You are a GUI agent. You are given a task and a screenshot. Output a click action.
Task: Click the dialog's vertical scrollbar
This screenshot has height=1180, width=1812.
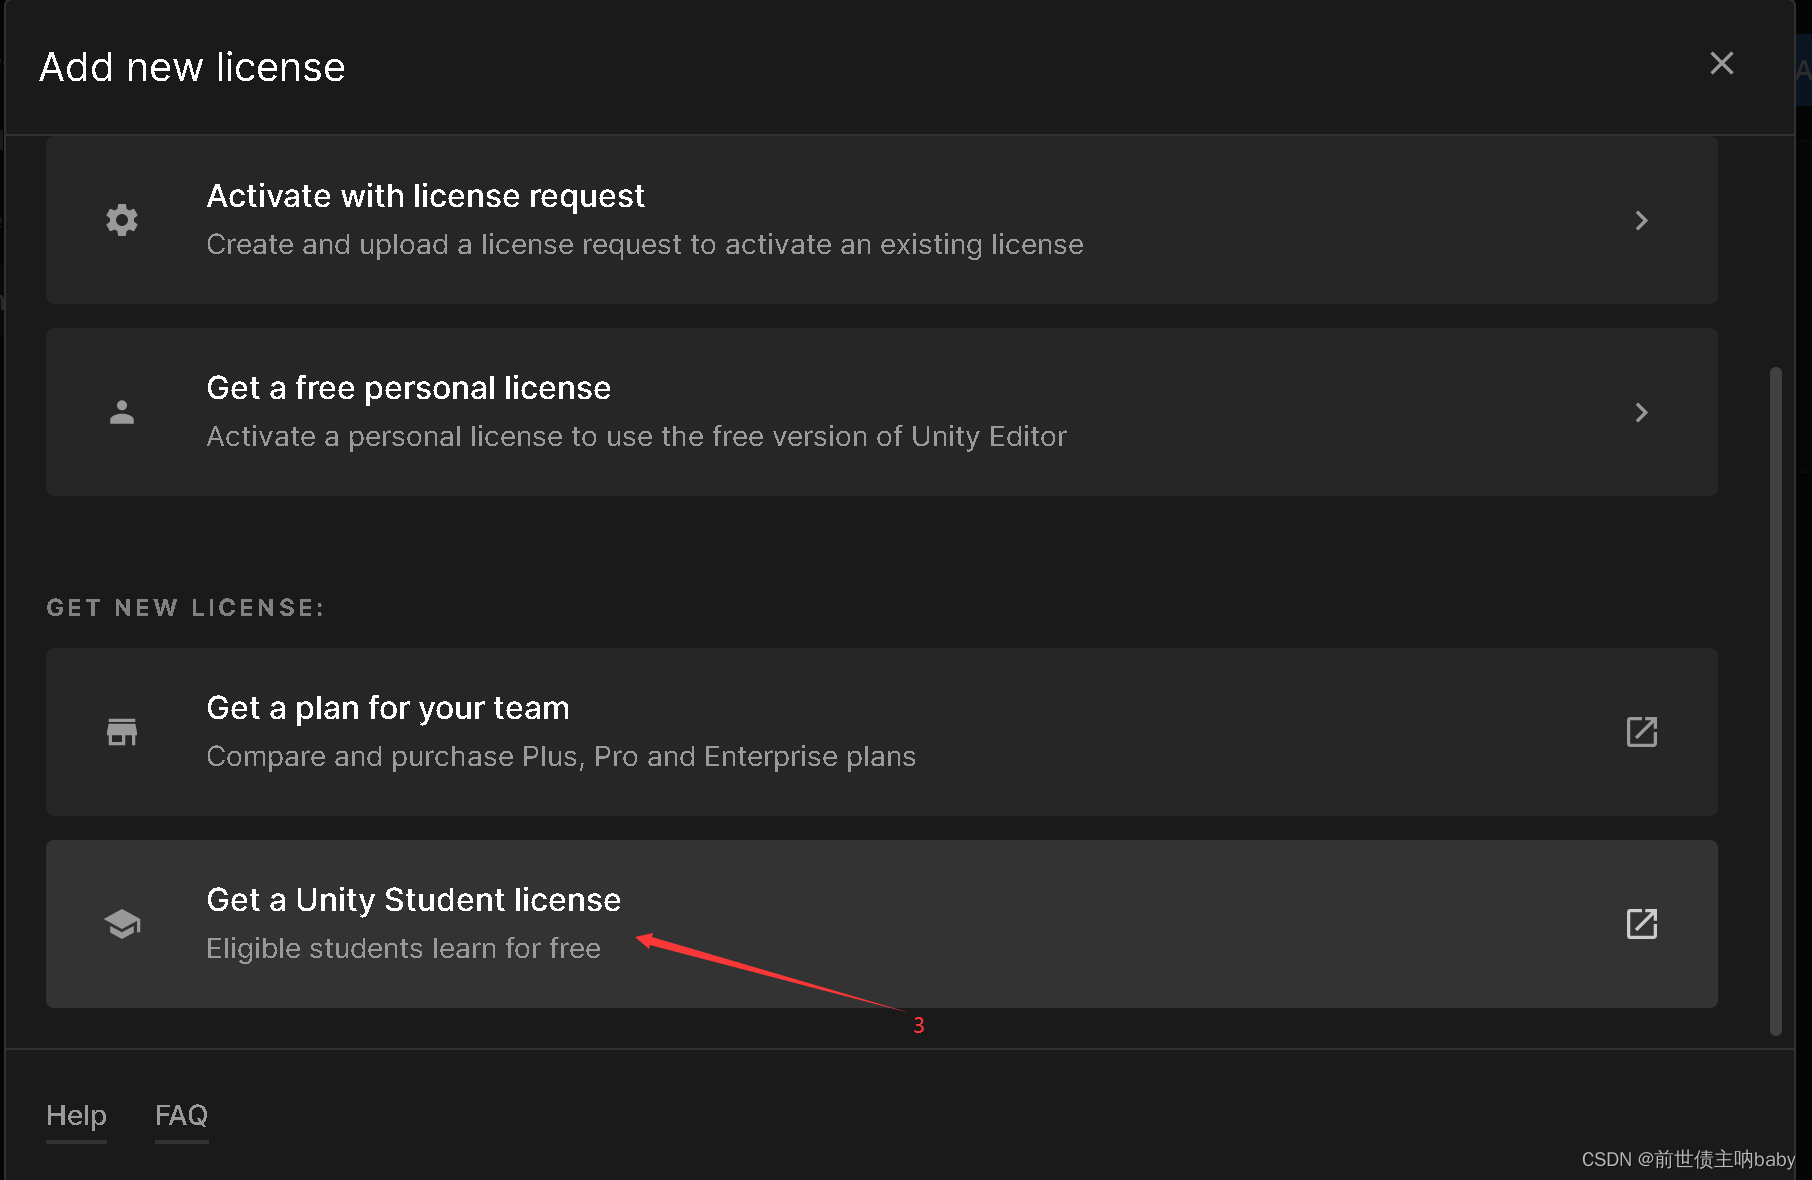pyautogui.click(x=1776, y=701)
